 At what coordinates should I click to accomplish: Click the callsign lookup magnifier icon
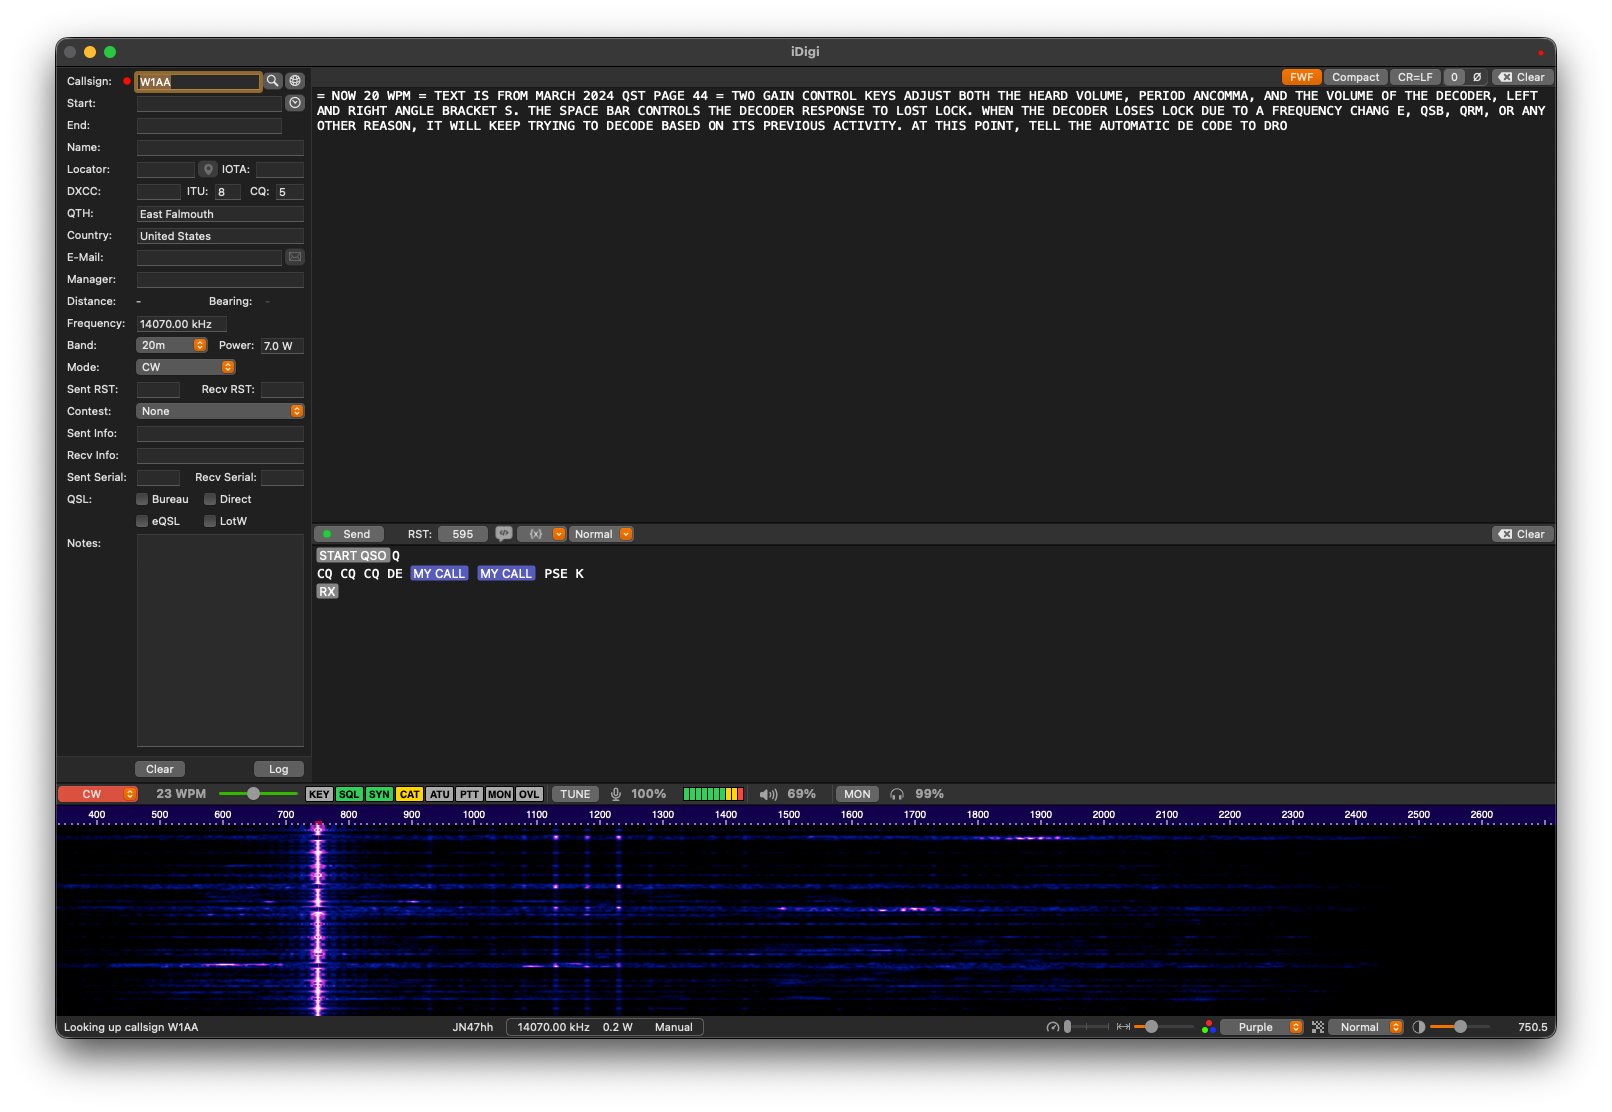point(272,81)
